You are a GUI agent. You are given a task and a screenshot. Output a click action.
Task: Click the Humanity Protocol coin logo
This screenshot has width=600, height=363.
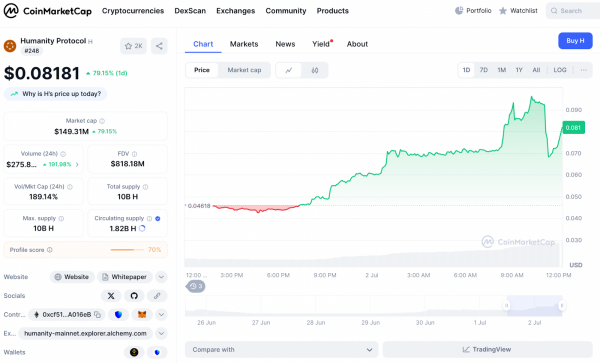(10, 46)
